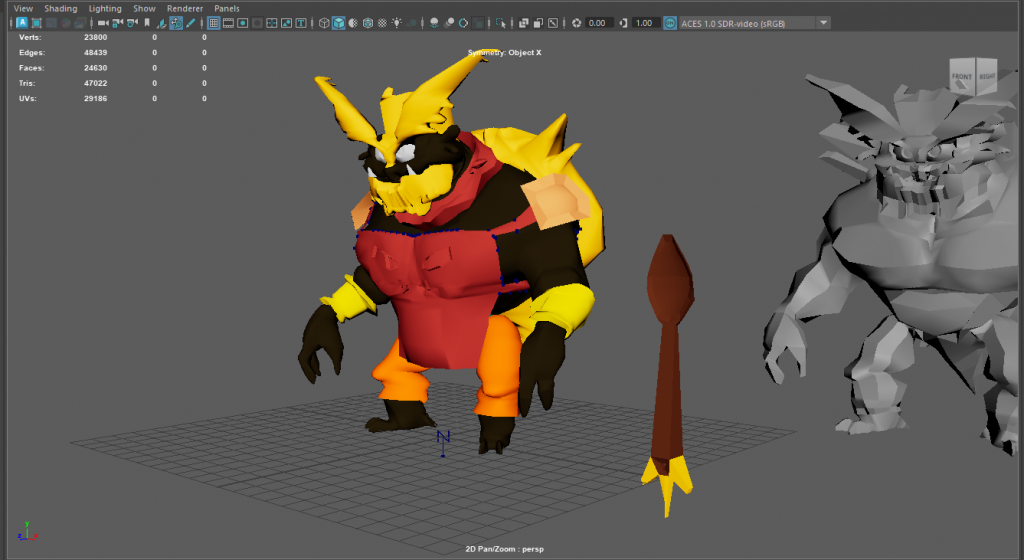Click the Exposure value field 0.00
The width and height of the screenshot is (1024, 560).
pos(598,23)
